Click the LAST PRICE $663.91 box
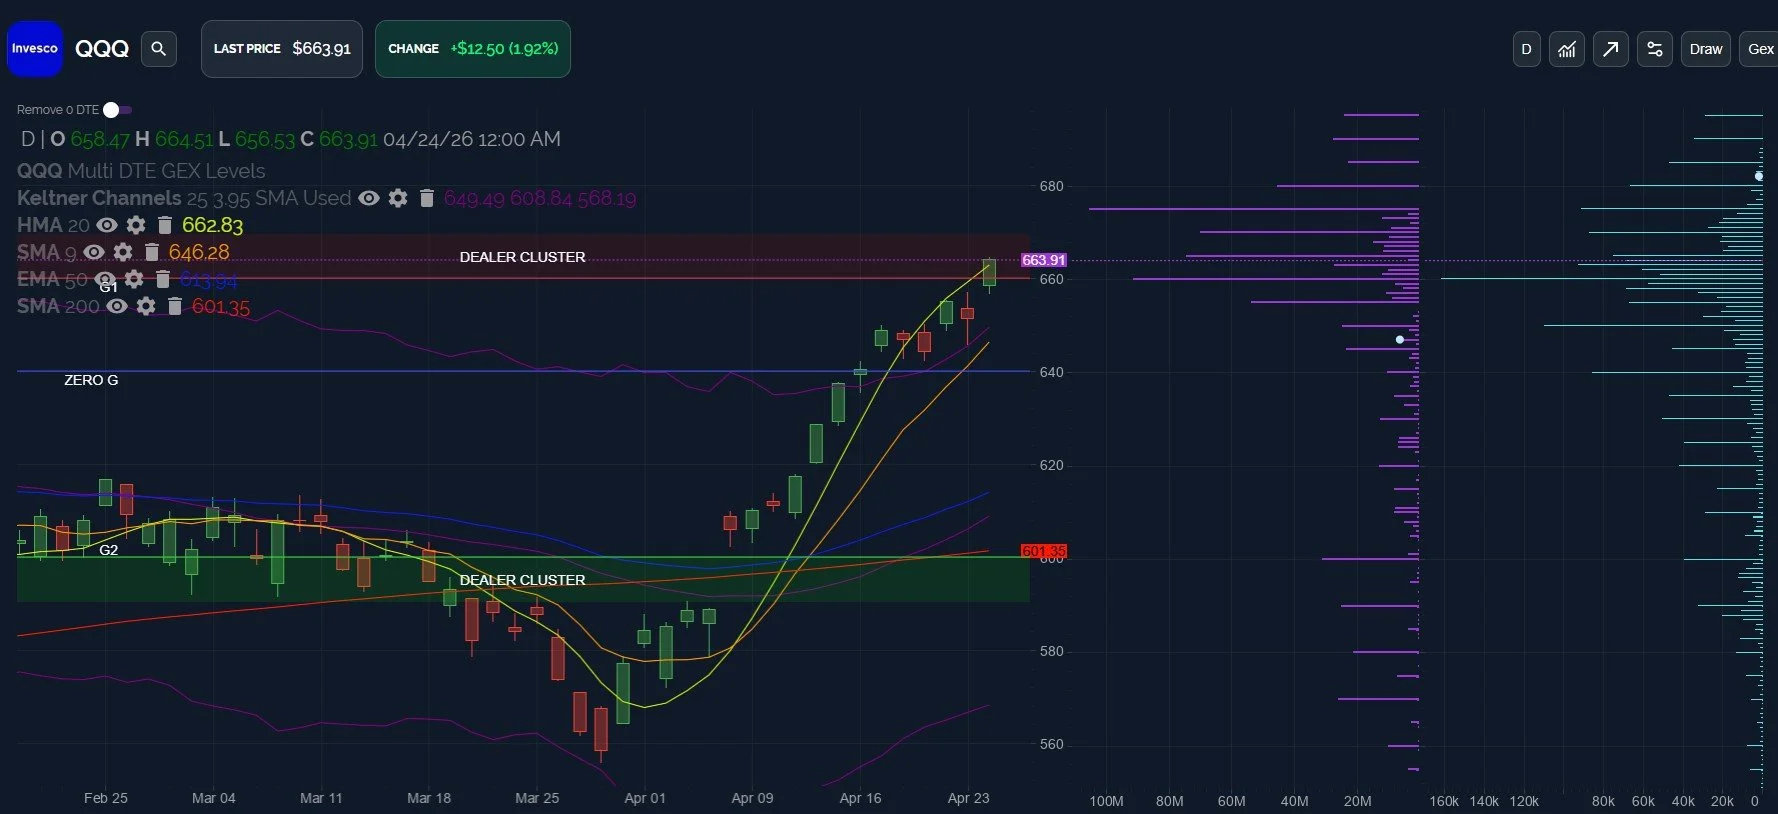The image size is (1778, 814). pos(281,48)
